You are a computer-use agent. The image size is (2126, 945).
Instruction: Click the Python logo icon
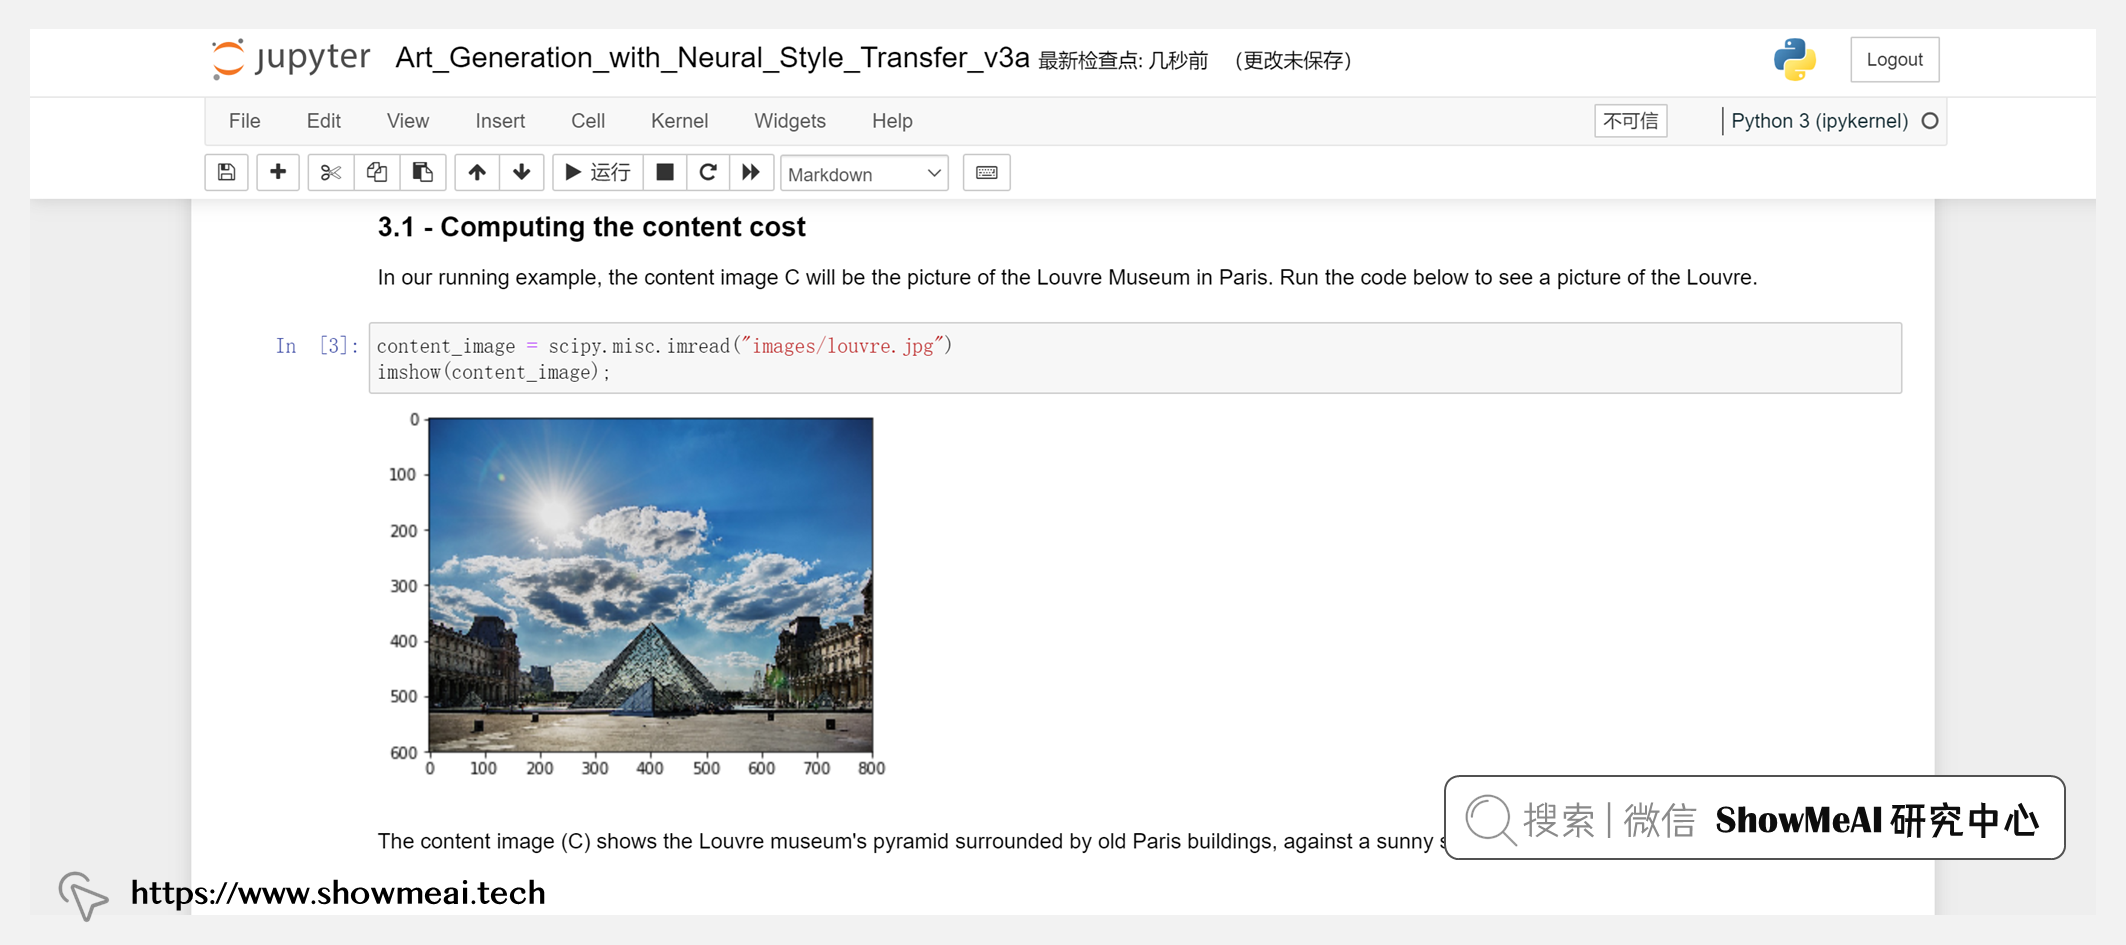click(1795, 59)
